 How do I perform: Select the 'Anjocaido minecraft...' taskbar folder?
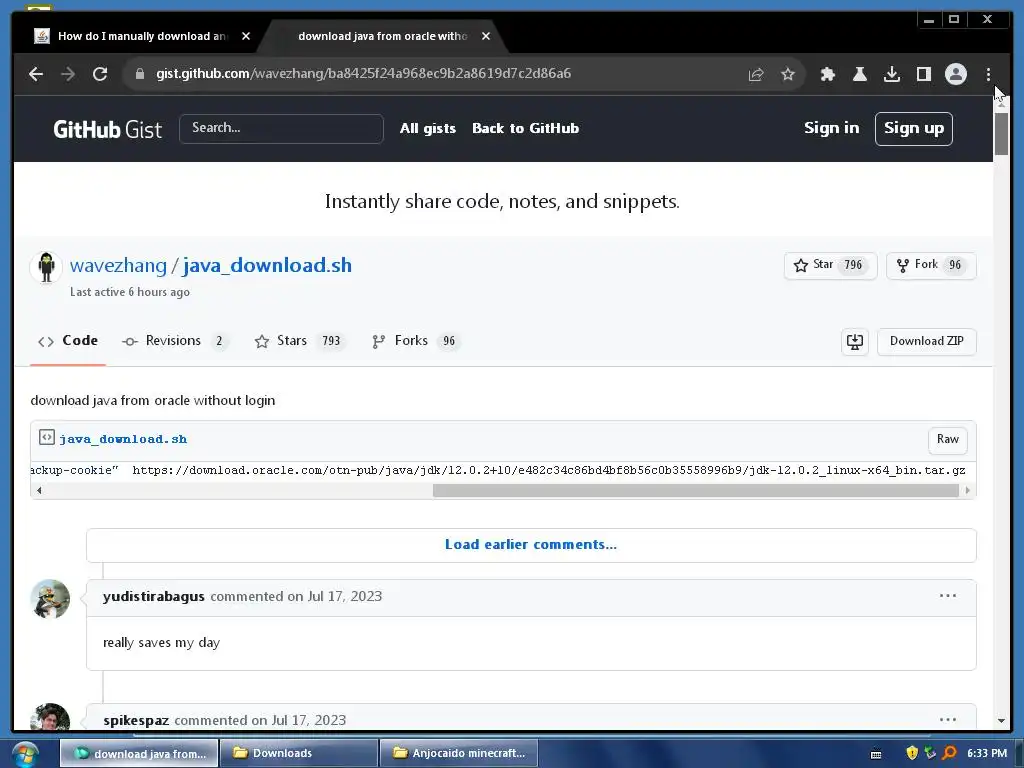pos(458,753)
